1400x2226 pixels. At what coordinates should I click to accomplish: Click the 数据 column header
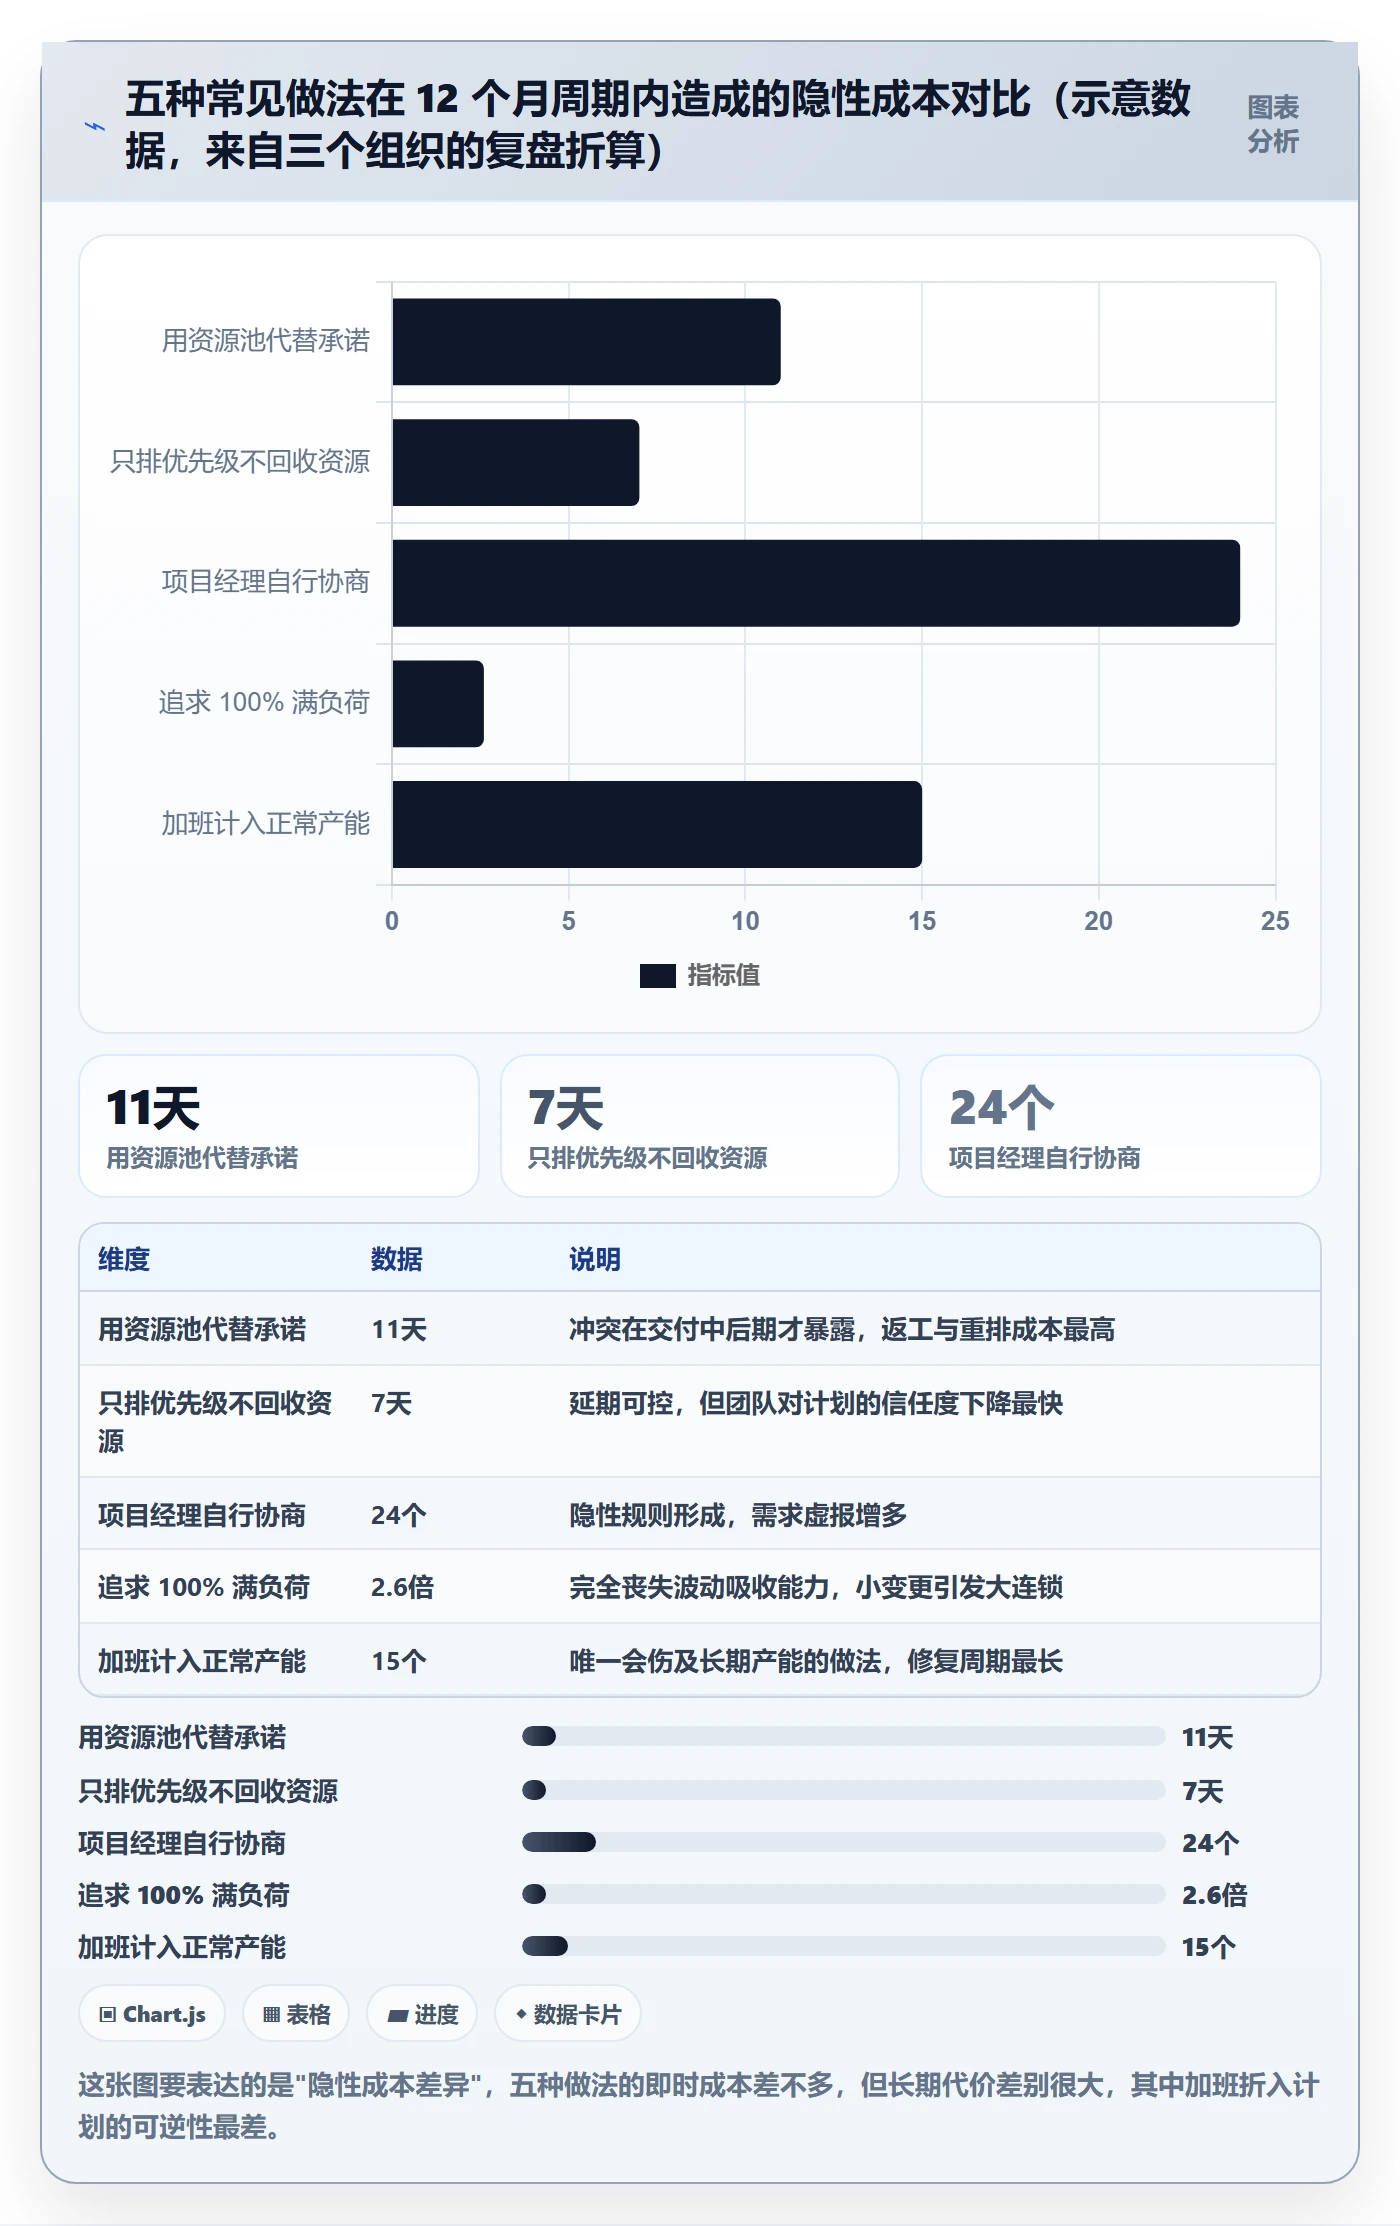coord(397,1259)
